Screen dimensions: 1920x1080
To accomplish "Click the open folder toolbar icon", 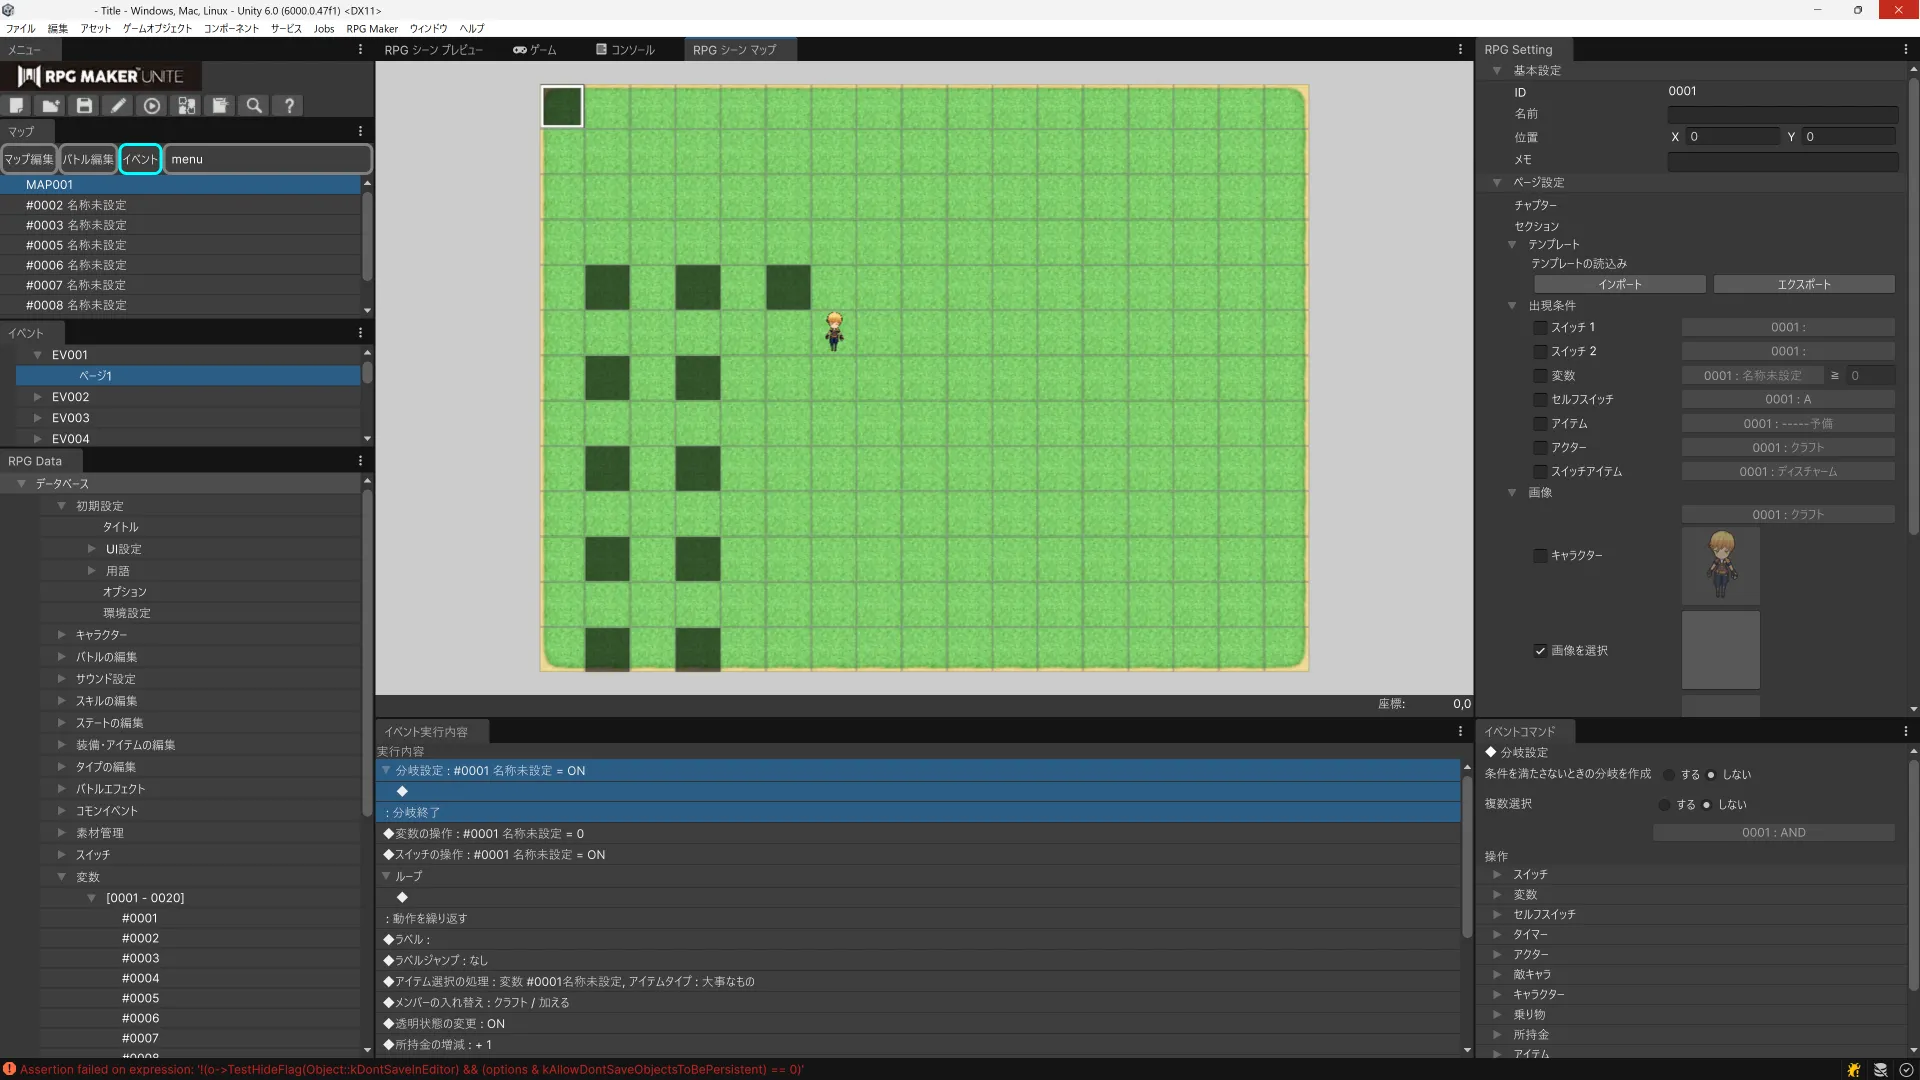I will [51, 105].
